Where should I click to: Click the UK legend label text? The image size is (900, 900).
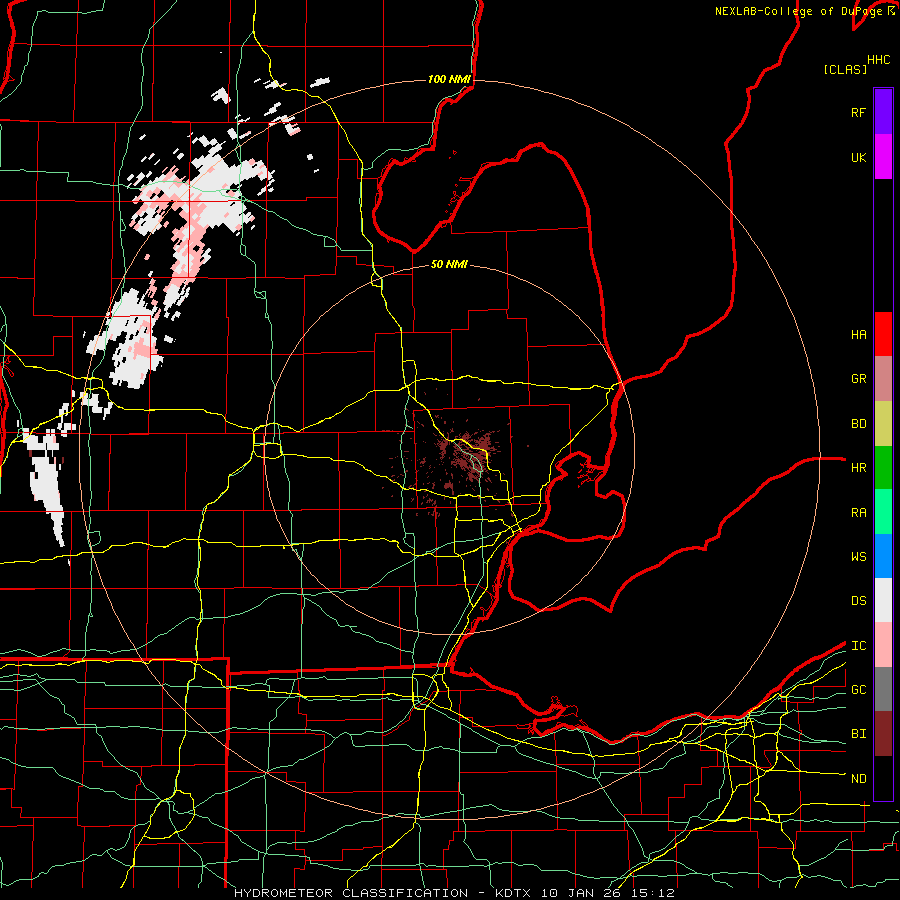858,157
